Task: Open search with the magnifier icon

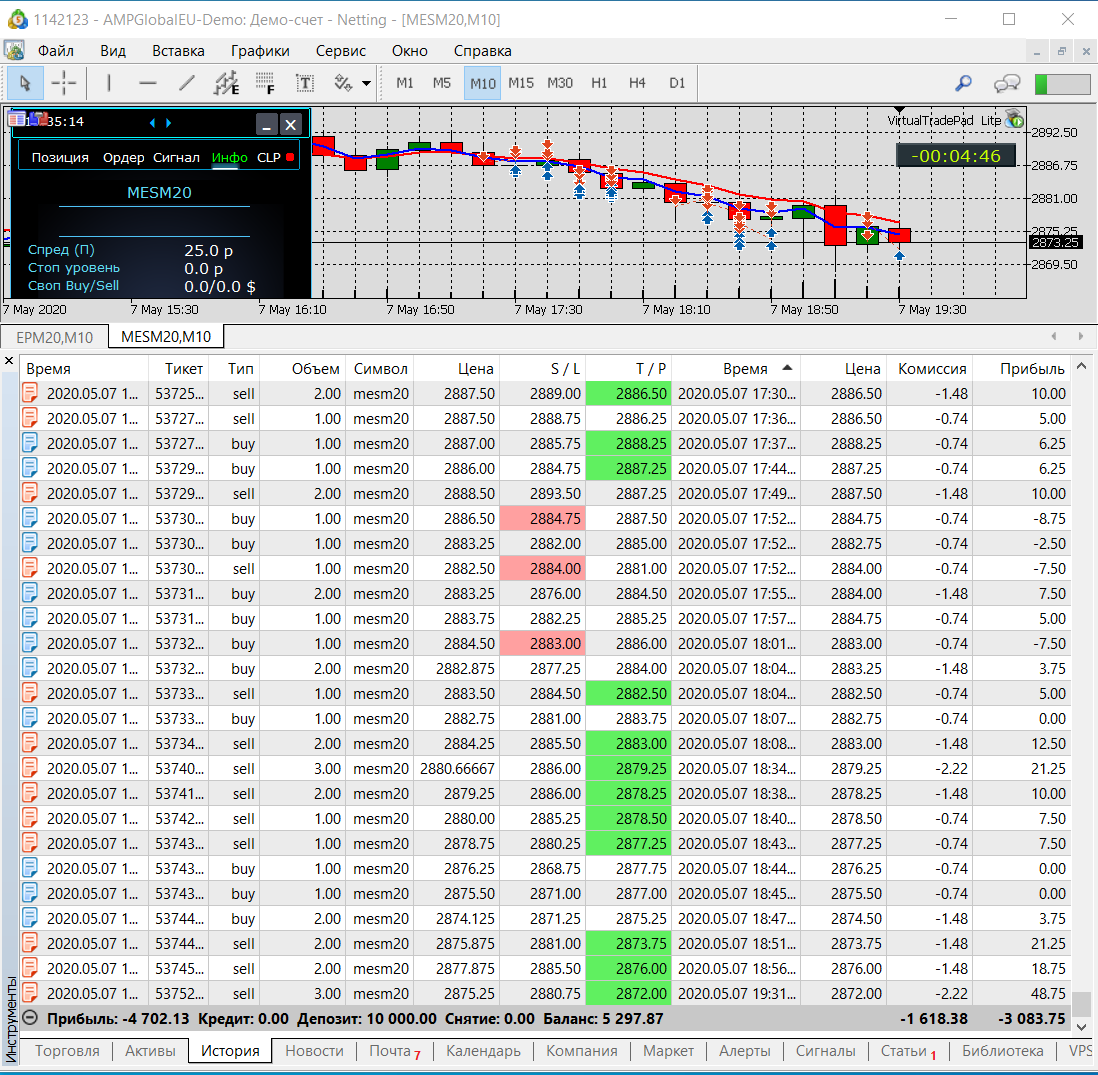Action: point(964,83)
